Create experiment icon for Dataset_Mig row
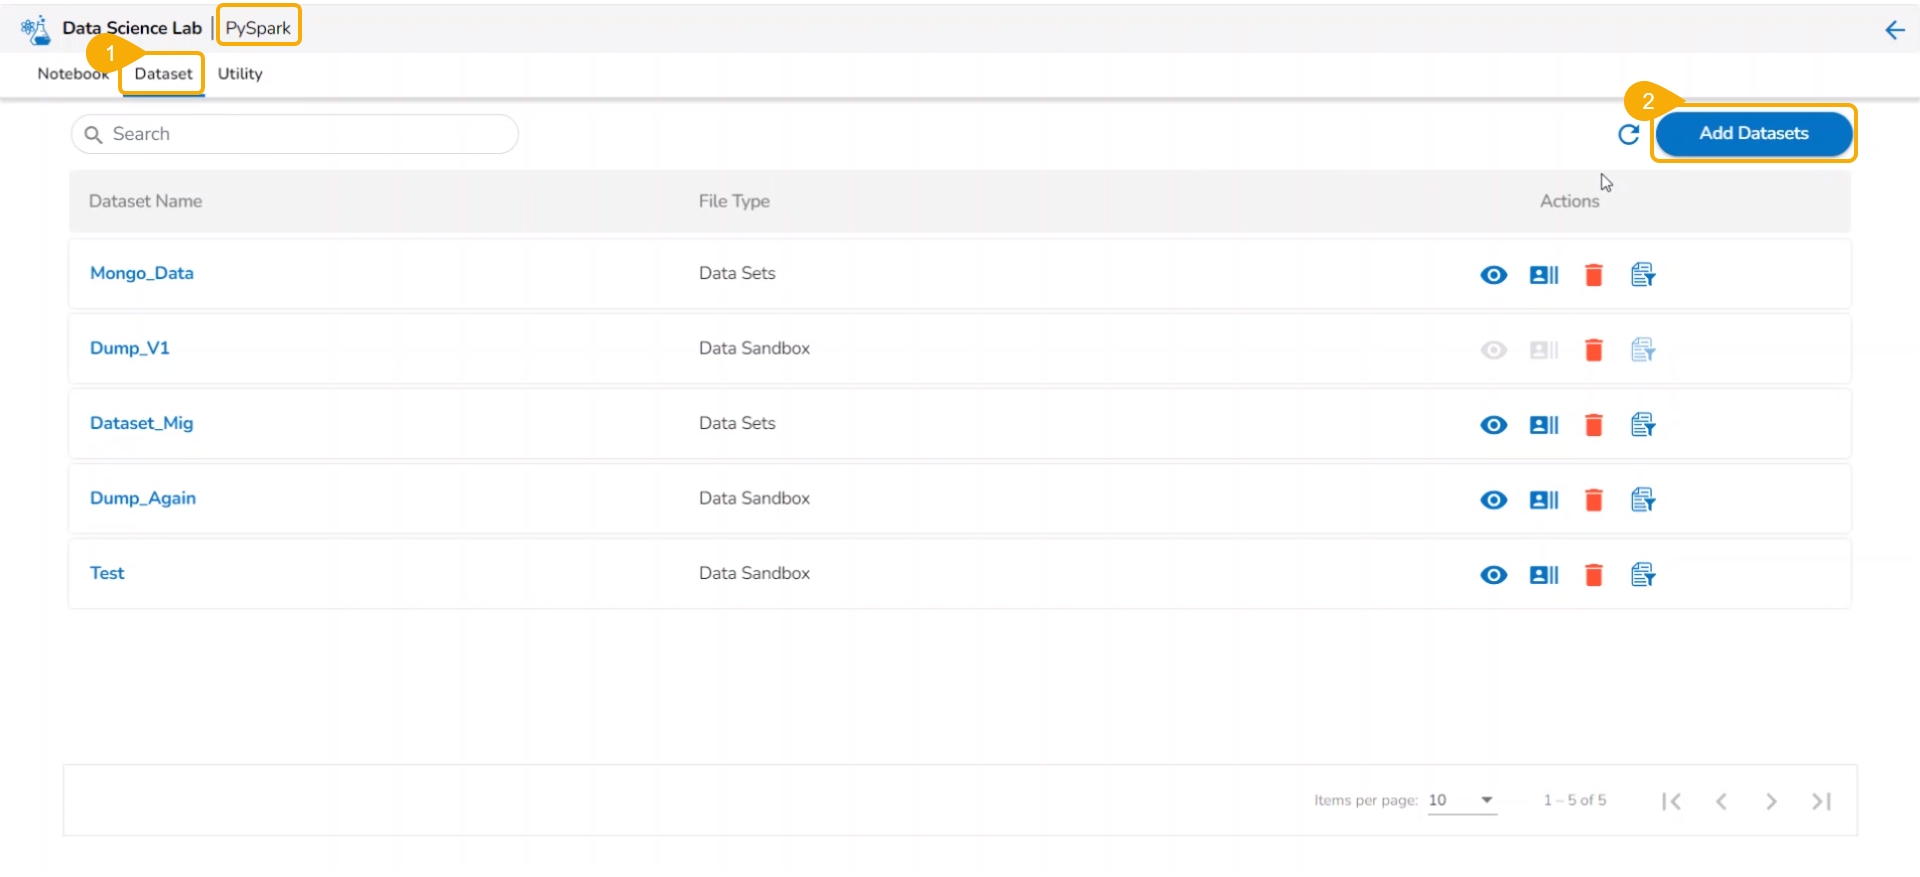The width and height of the screenshot is (1920, 877). 1643,425
